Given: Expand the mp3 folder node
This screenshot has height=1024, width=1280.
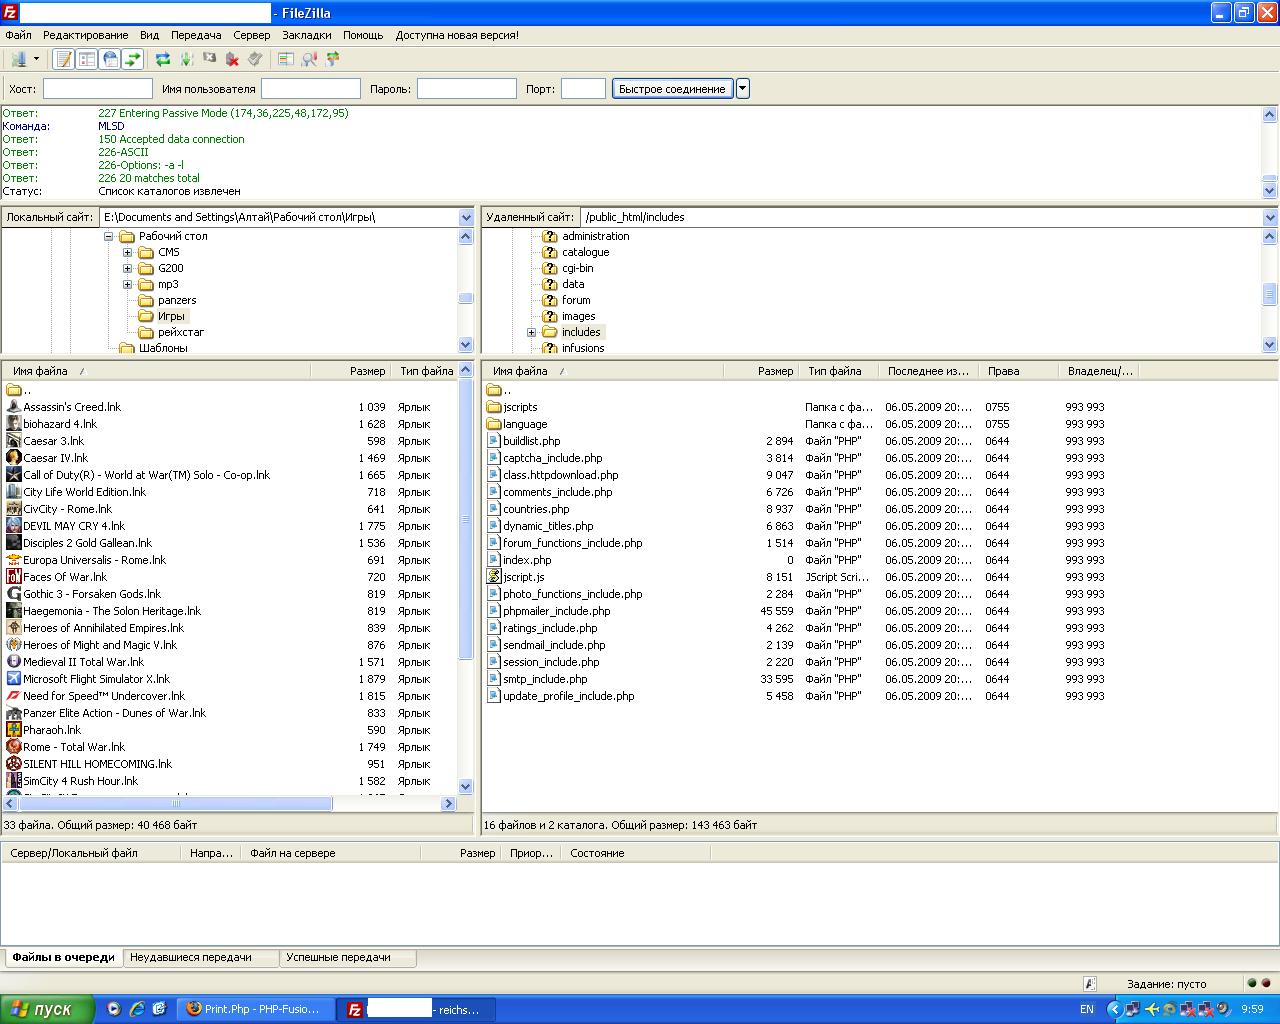Looking at the screenshot, I should click(x=127, y=285).
